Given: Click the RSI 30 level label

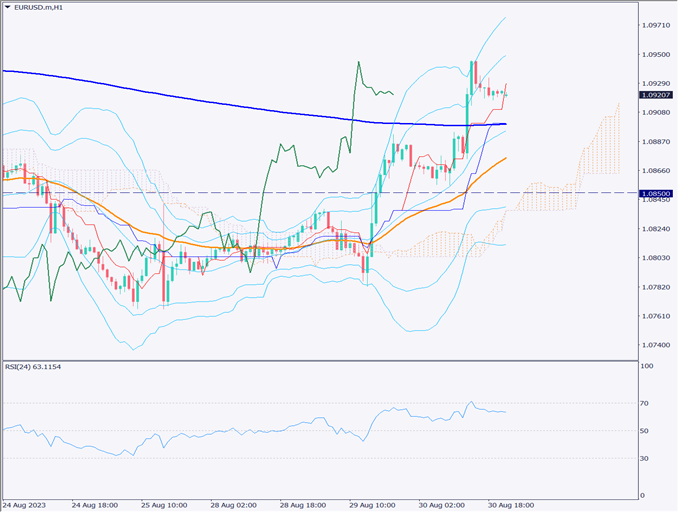Looking at the screenshot, I should tap(648, 459).
